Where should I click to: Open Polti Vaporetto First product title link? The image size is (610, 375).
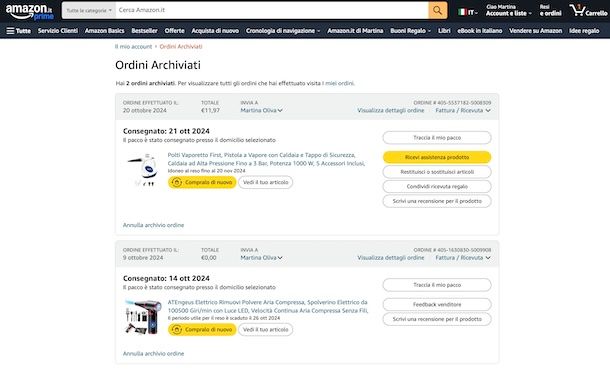[266, 159]
